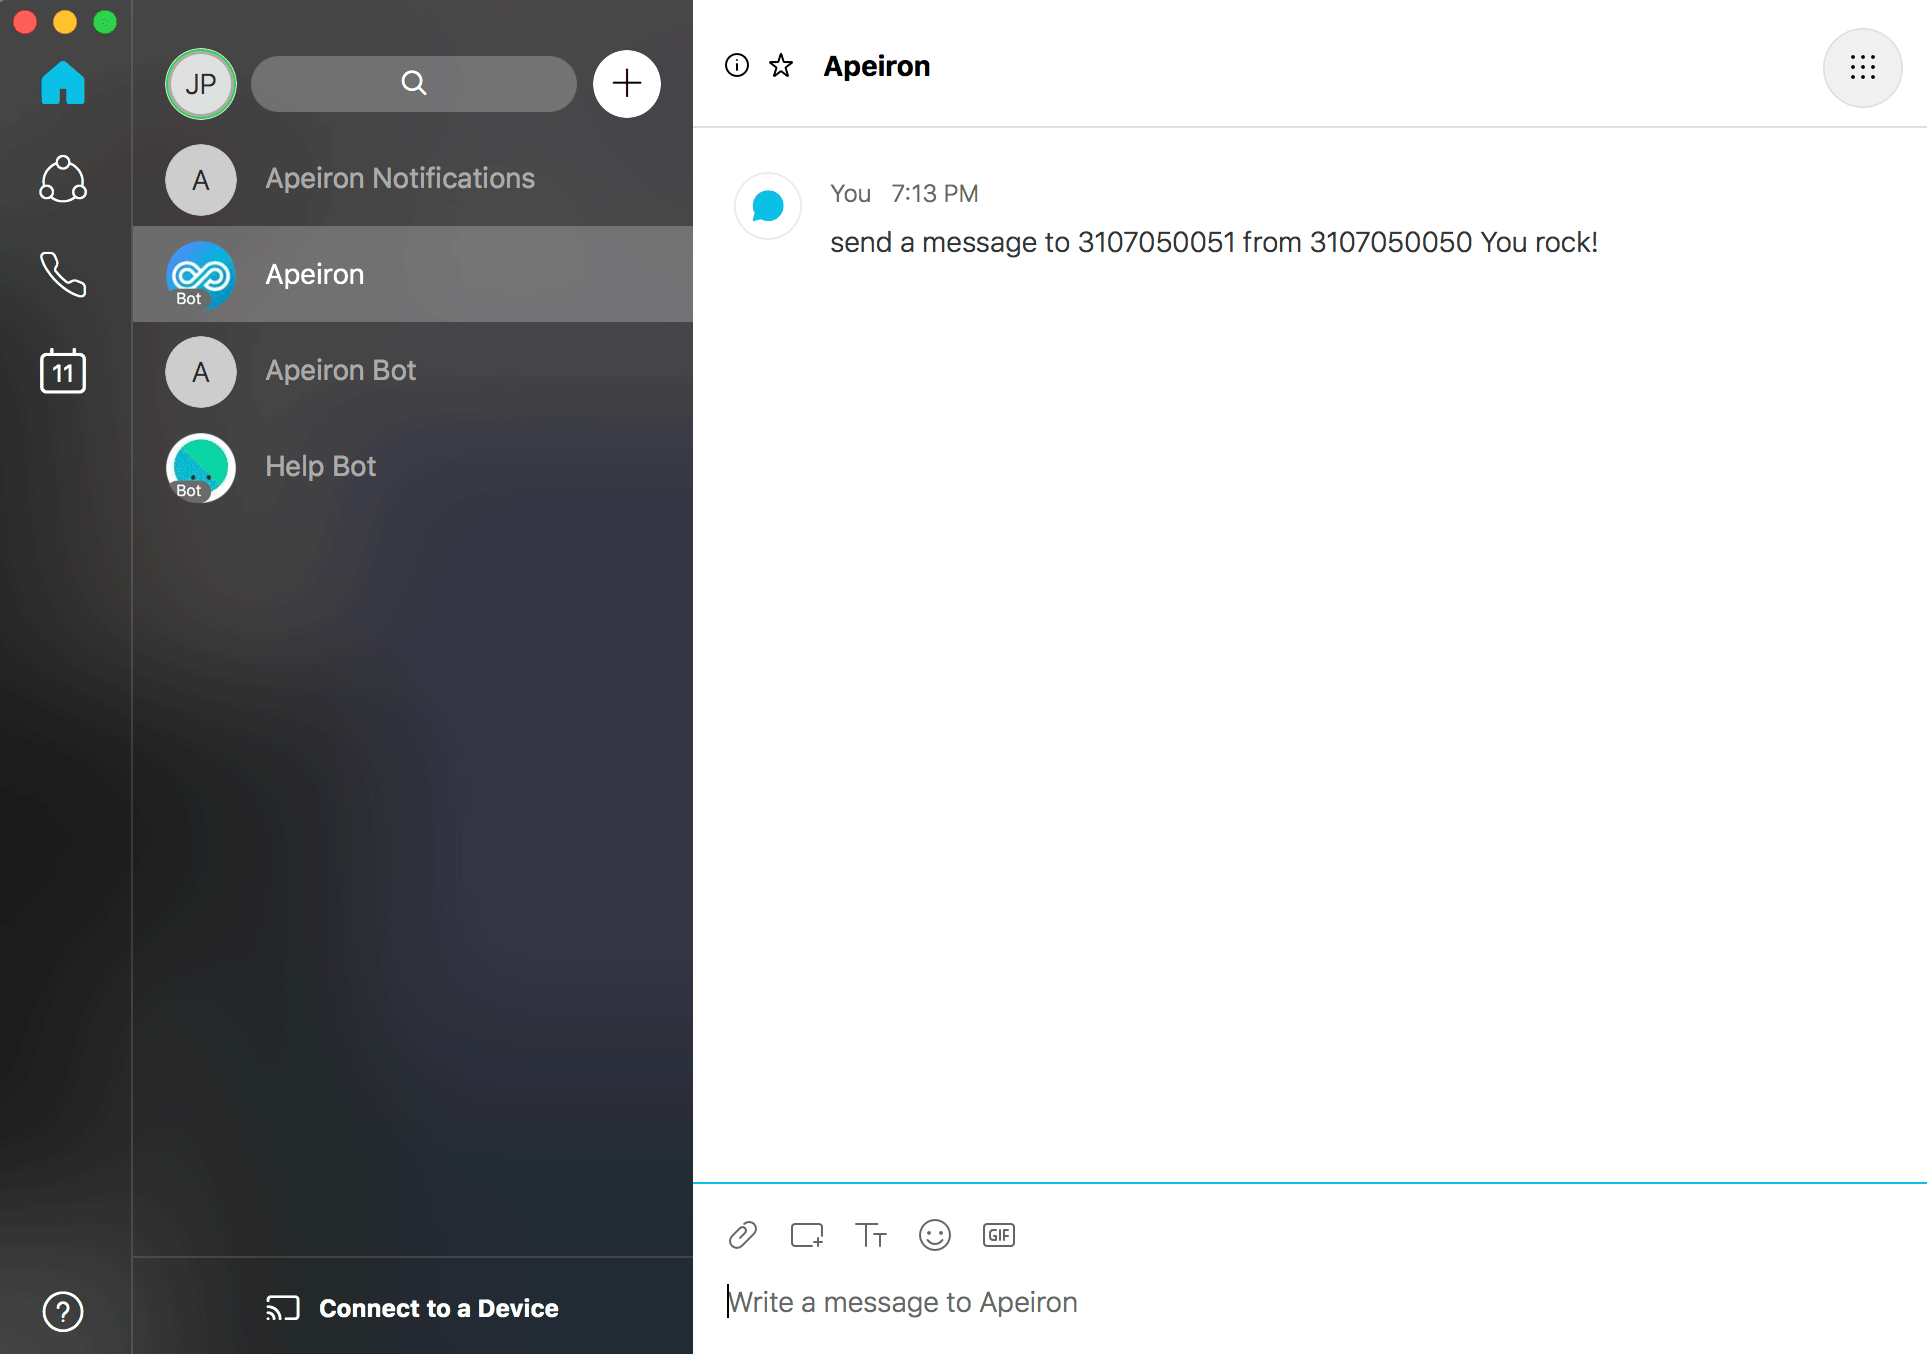Image resolution: width=1927 pixels, height=1354 pixels.
Task: Click the message field for Apeiron
Action: click(x=1310, y=1302)
